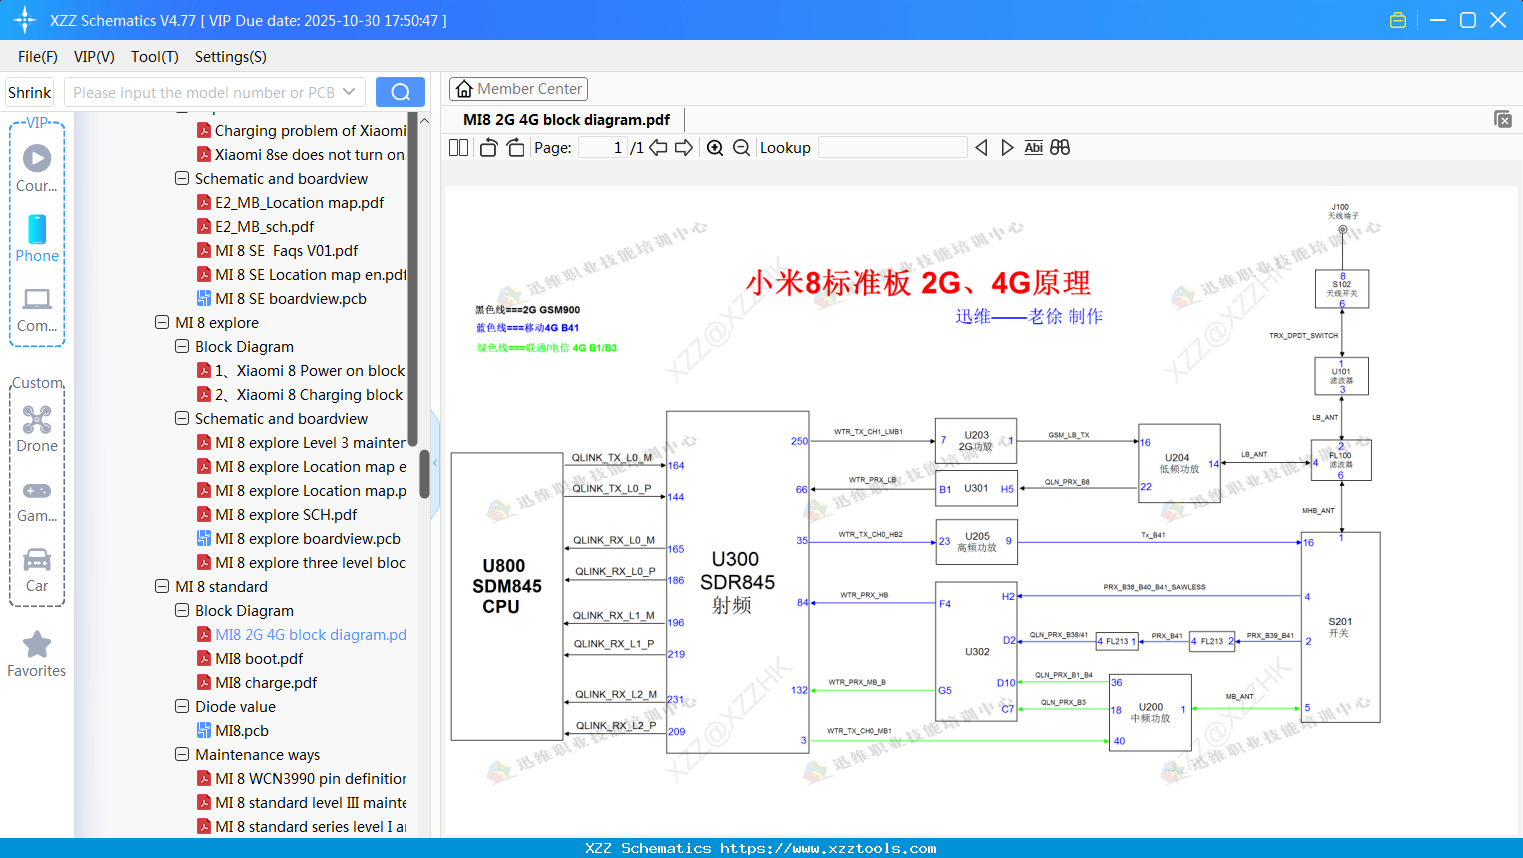Toggle the Abi whole-word search option
This screenshot has width=1523, height=858.
click(1033, 147)
